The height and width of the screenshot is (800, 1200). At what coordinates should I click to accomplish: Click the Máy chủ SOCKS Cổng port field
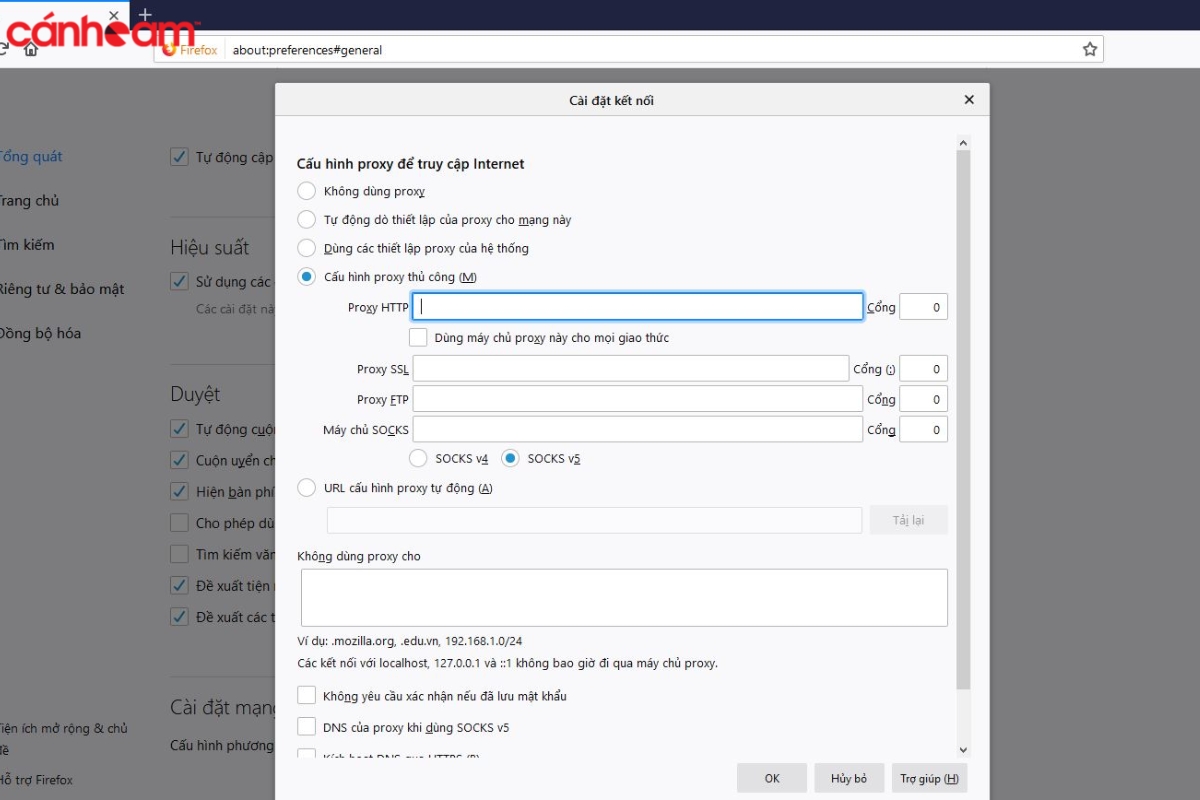pyautogui.click(x=923, y=429)
